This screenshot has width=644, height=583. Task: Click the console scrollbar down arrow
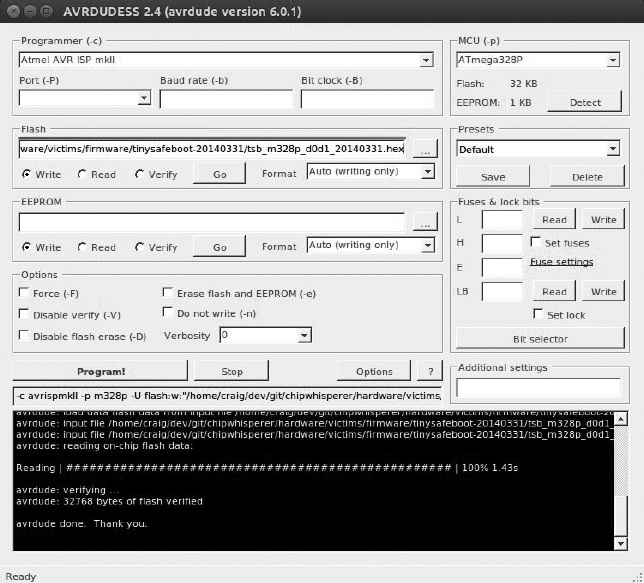point(621,544)
